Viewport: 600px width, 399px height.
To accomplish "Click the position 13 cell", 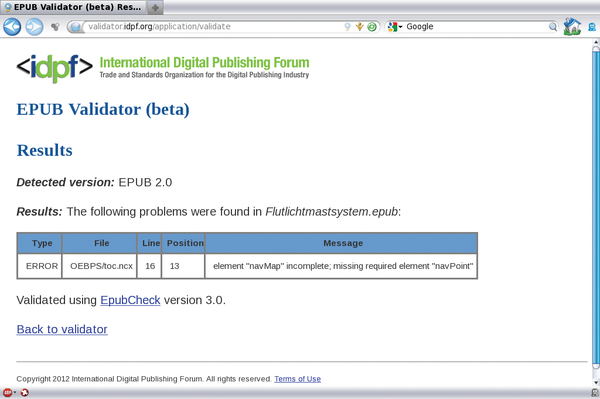I will click(x=183, y=266).
